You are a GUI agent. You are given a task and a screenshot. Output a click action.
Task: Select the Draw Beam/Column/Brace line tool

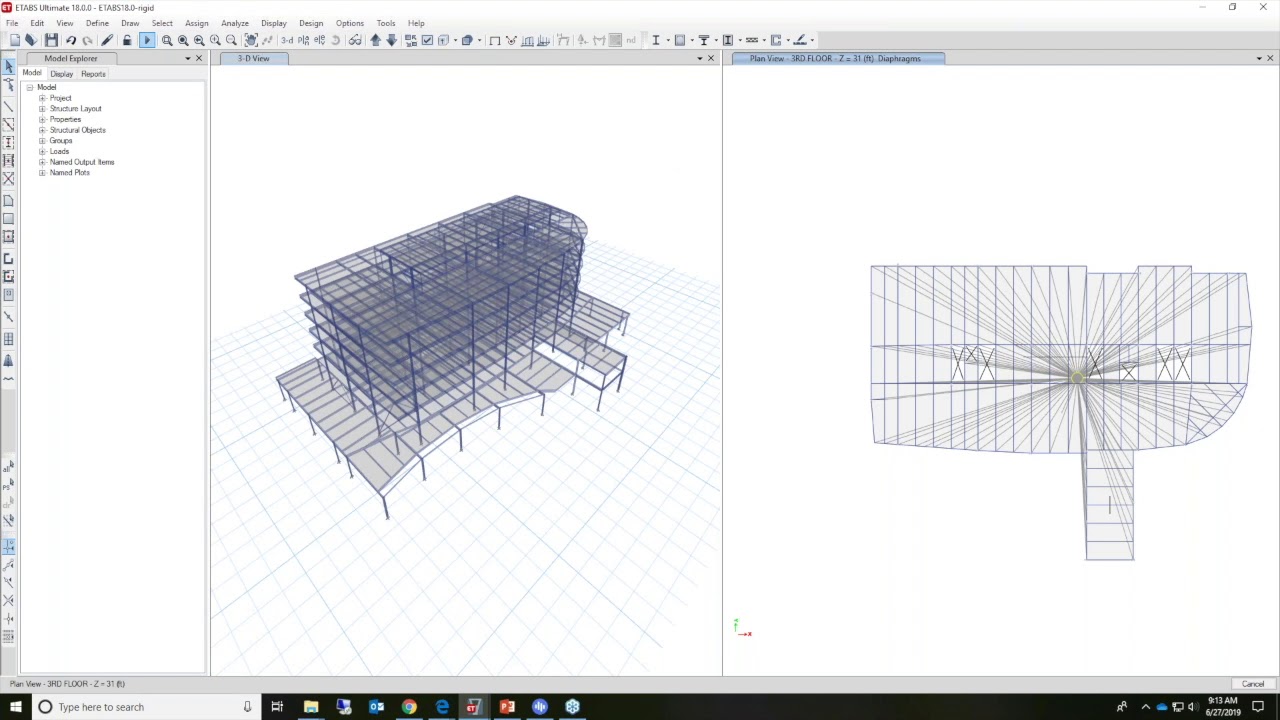[x=9, y=106]
